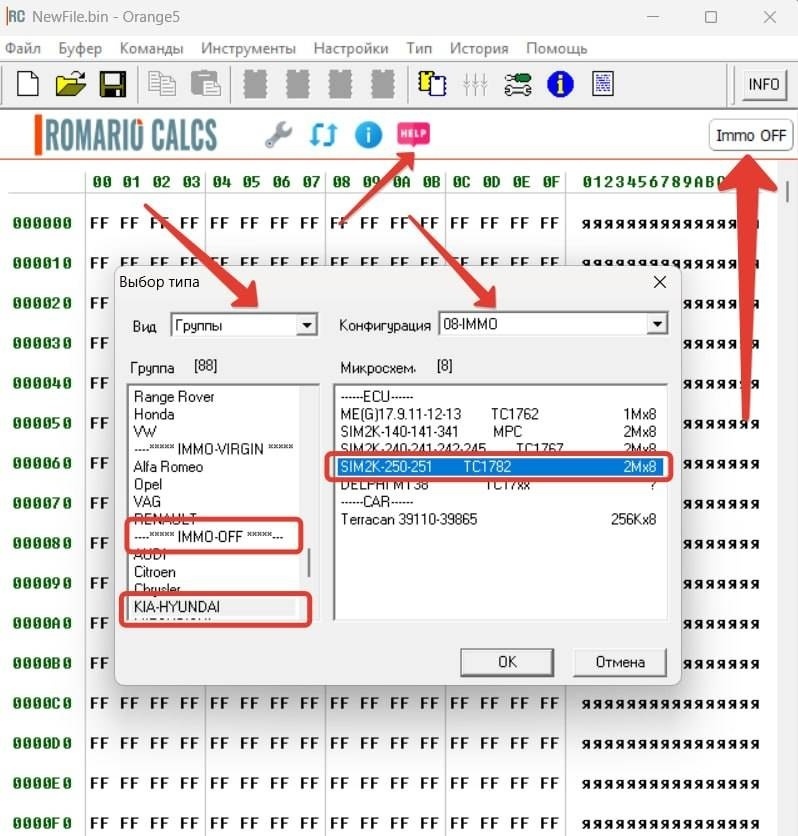
Task: Click the green wrench tools toolbar icon
Action: pyautogui.click(x=518, y=84)
